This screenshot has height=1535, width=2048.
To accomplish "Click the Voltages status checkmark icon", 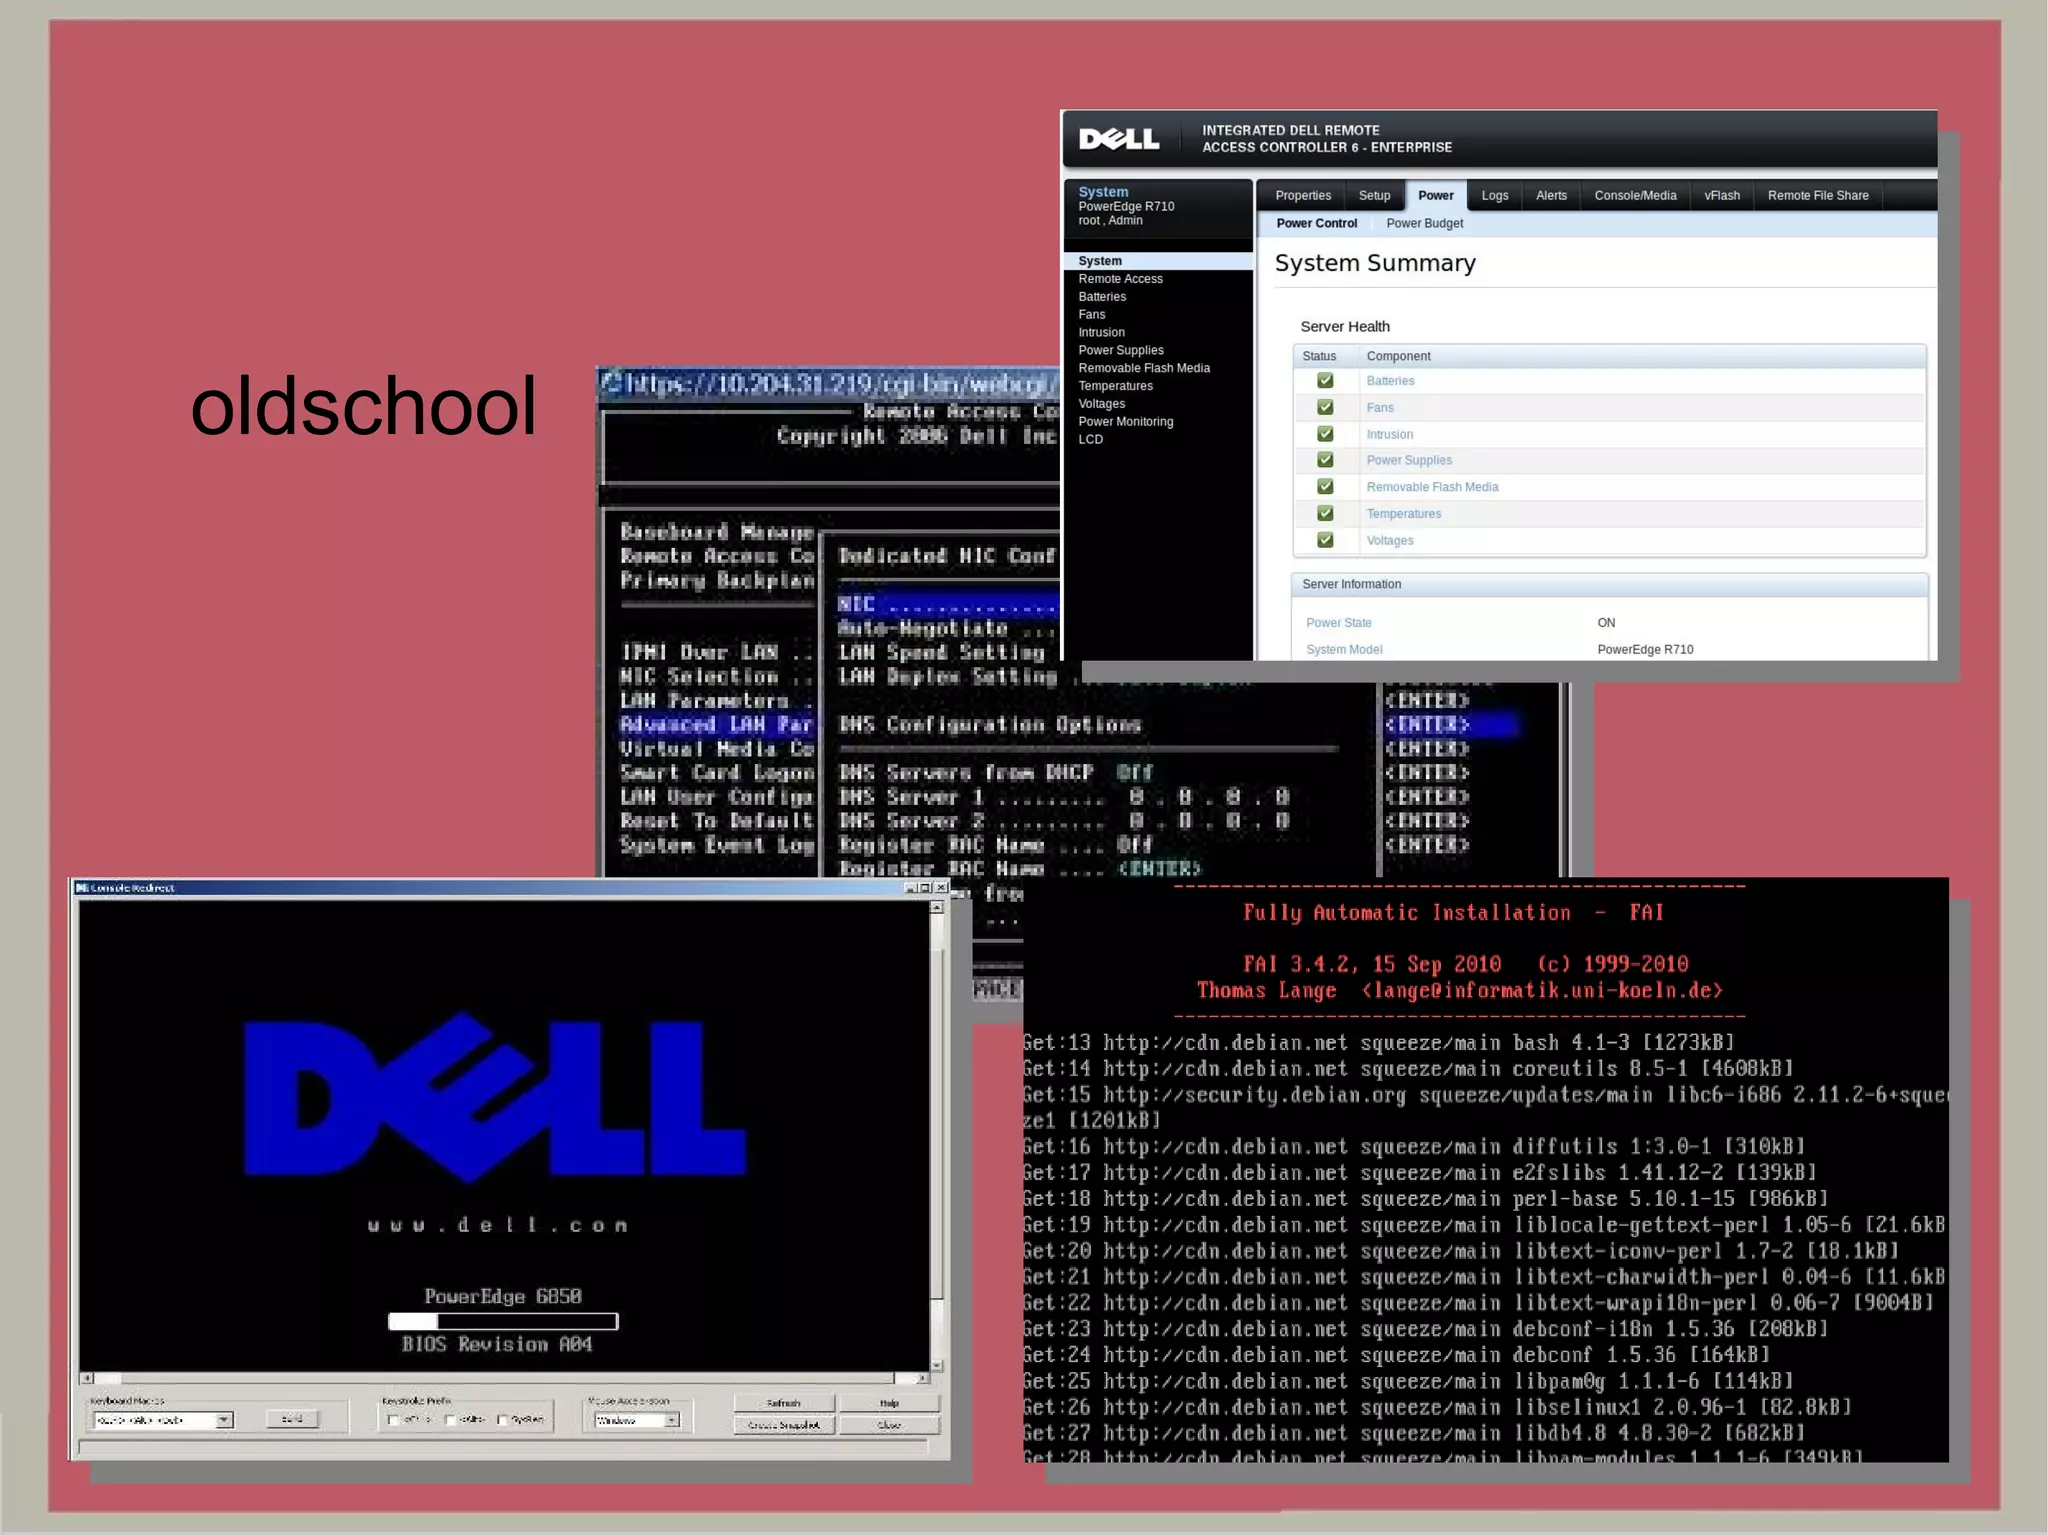I will coord(1325,540).
